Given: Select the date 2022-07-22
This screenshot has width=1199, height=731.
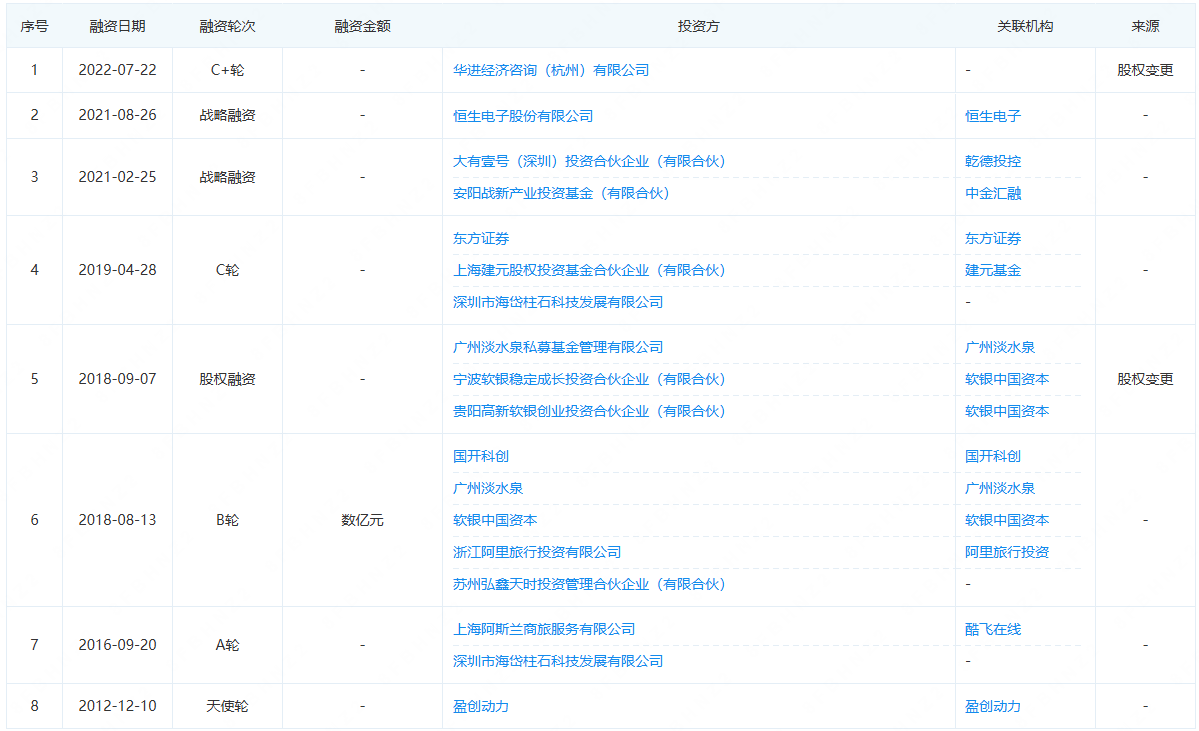Looking at the screenshot, I should pyautogui.click(x=117, y=70).
